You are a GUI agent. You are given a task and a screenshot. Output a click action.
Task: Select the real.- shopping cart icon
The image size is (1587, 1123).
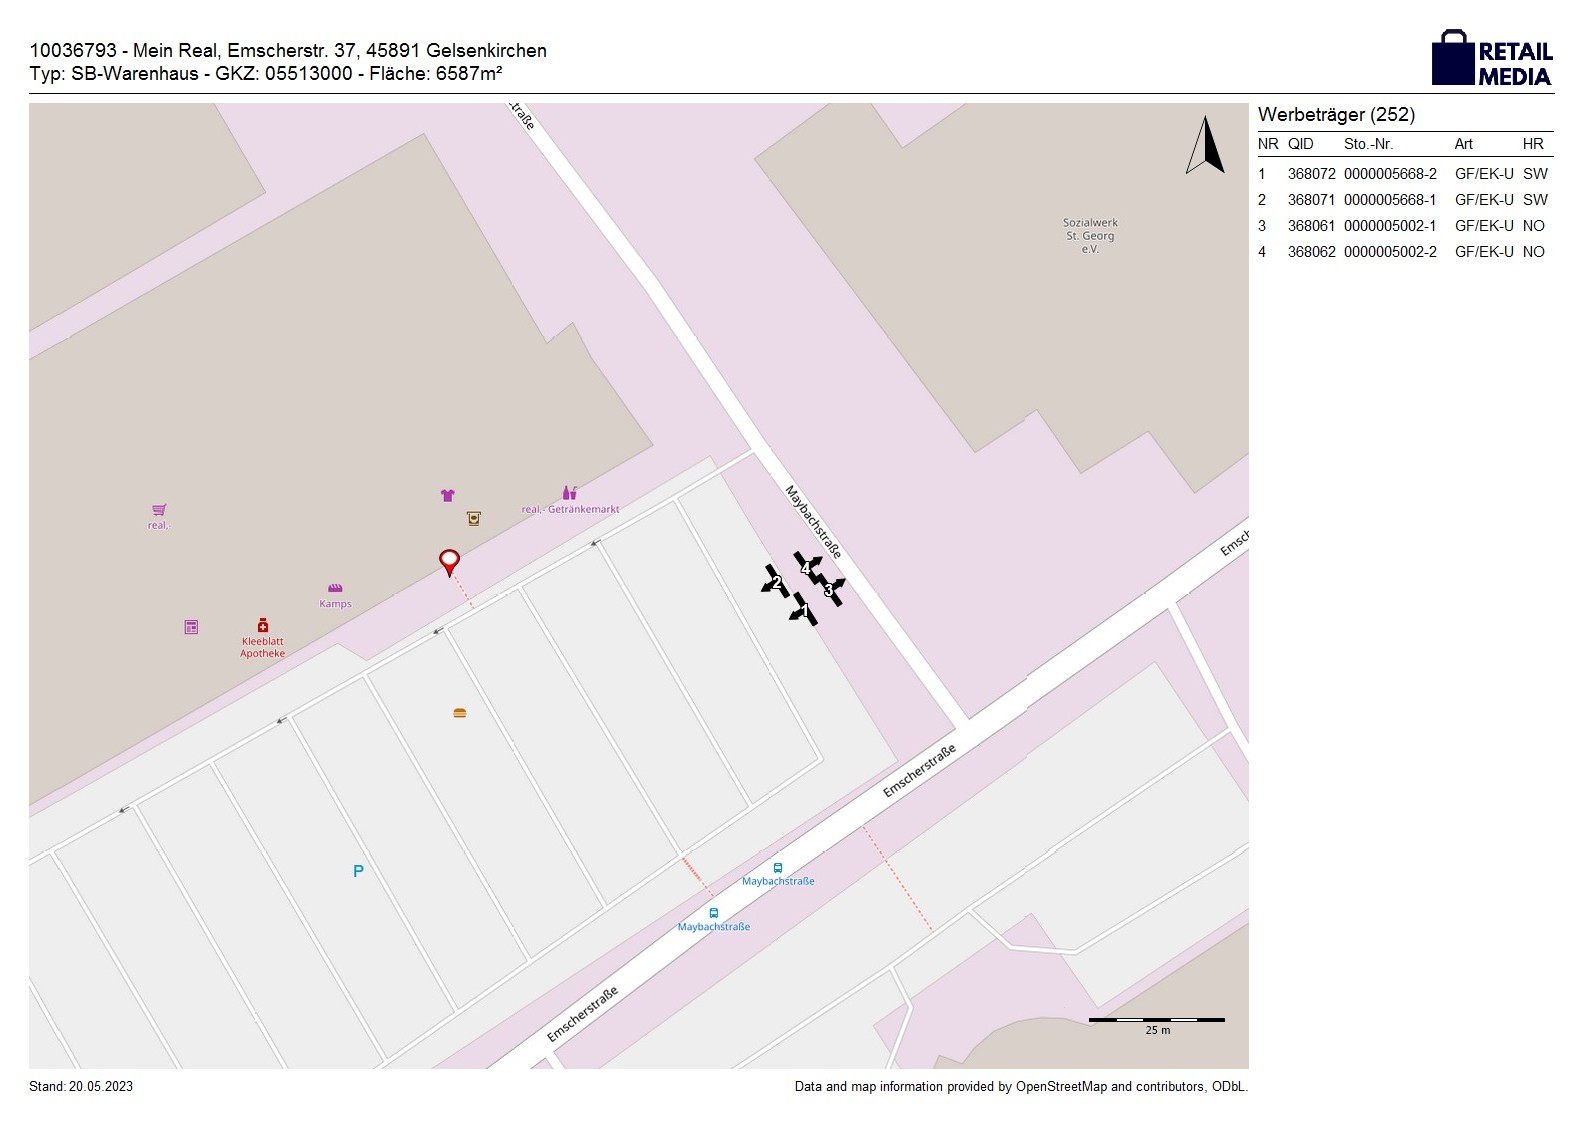coord(159,510)
